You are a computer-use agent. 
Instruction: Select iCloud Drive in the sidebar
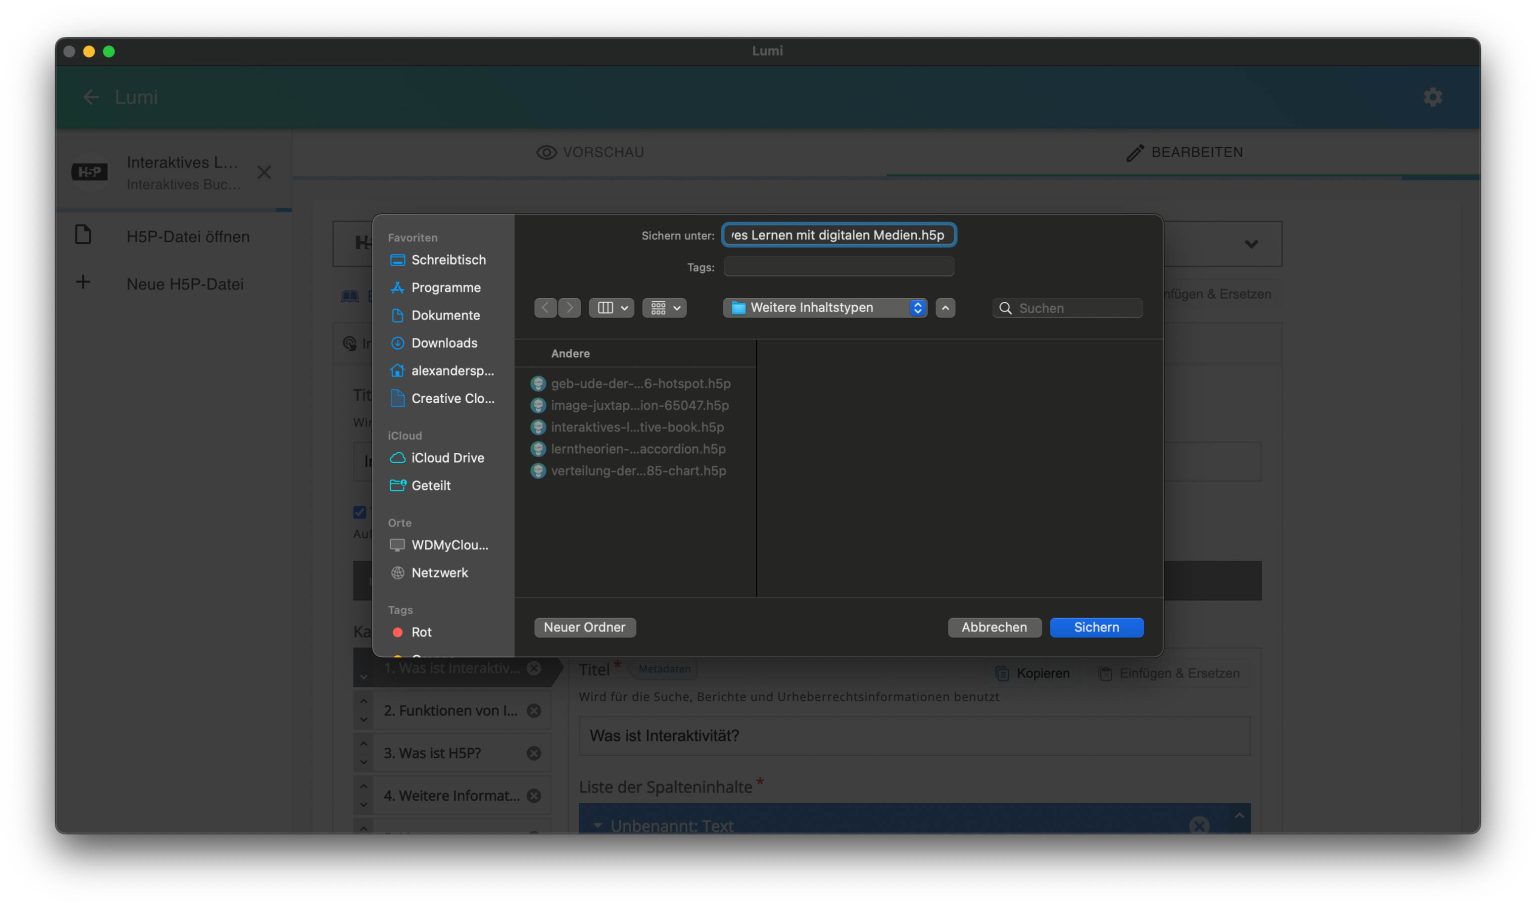[x=446, y=458]
